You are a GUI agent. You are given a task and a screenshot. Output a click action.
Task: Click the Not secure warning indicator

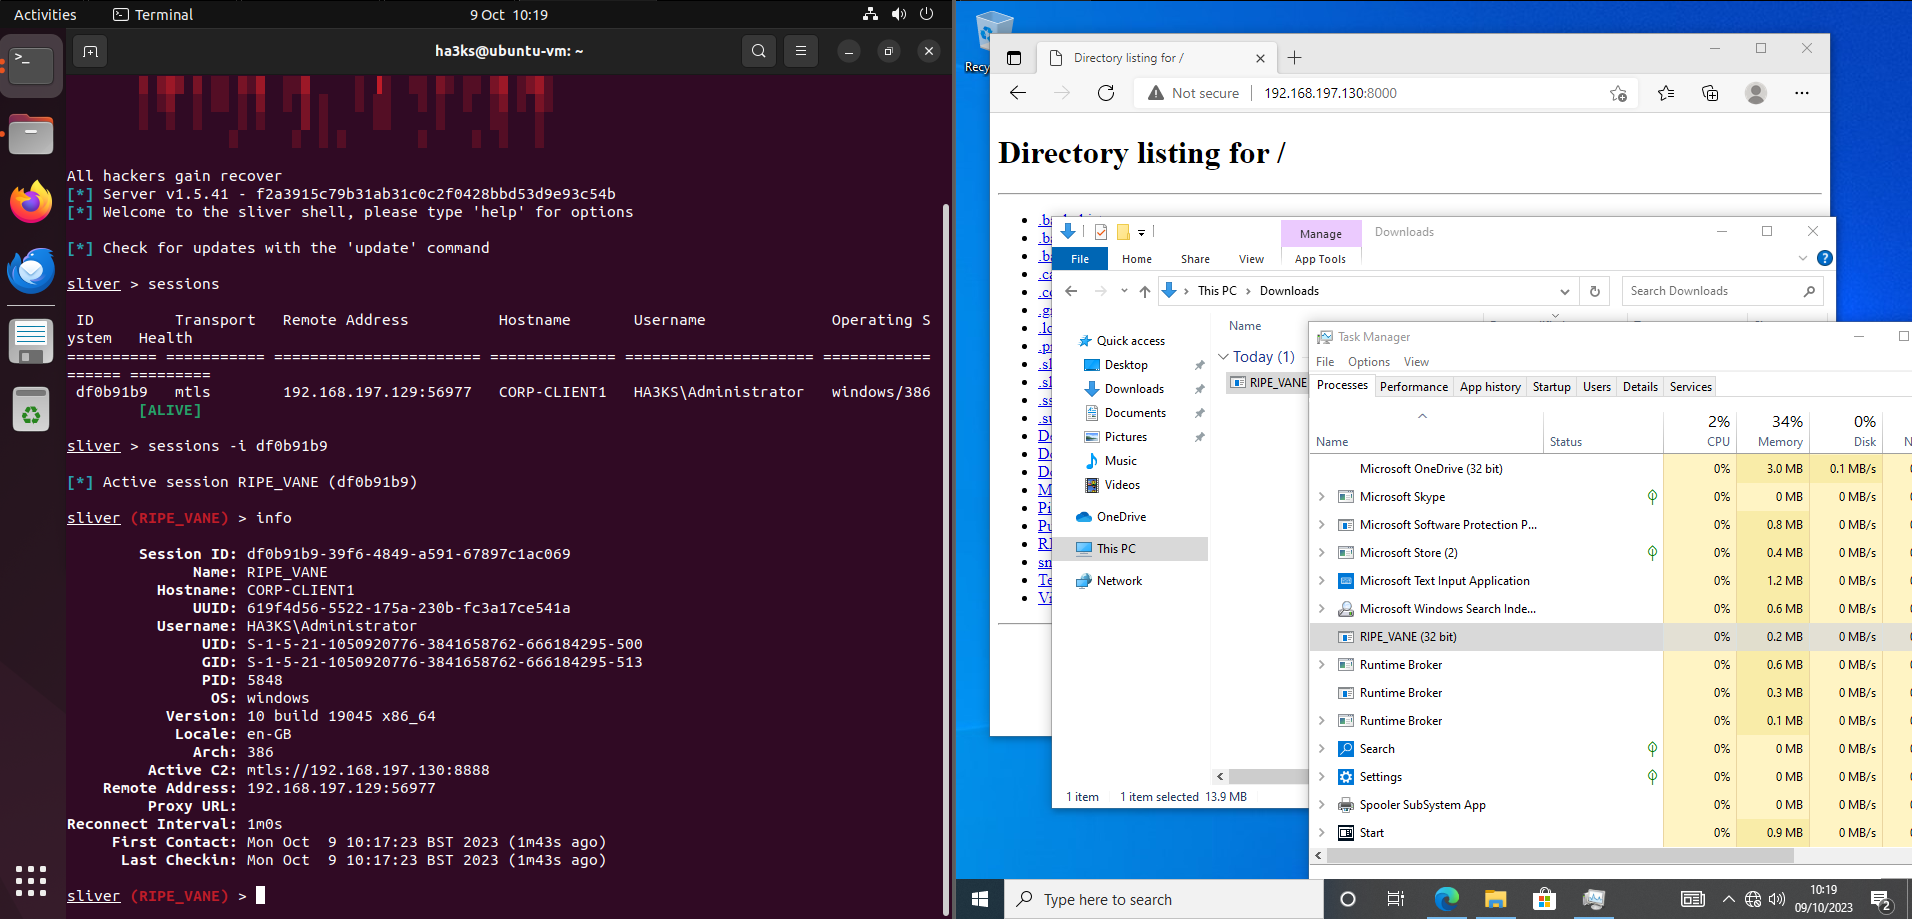pos(1194,93)
